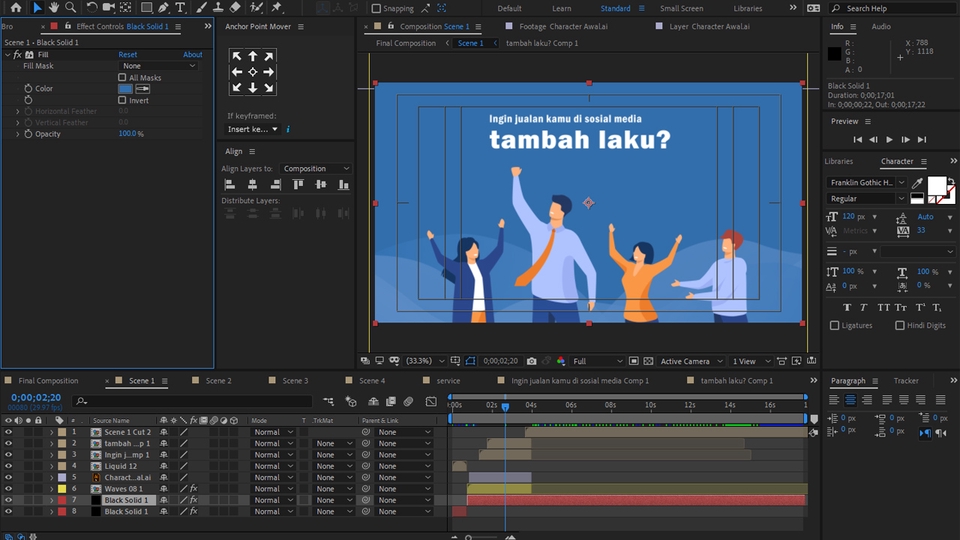This screenshot has width=960, height=540.
Task: Check the All Masks option
Action: 122,77
